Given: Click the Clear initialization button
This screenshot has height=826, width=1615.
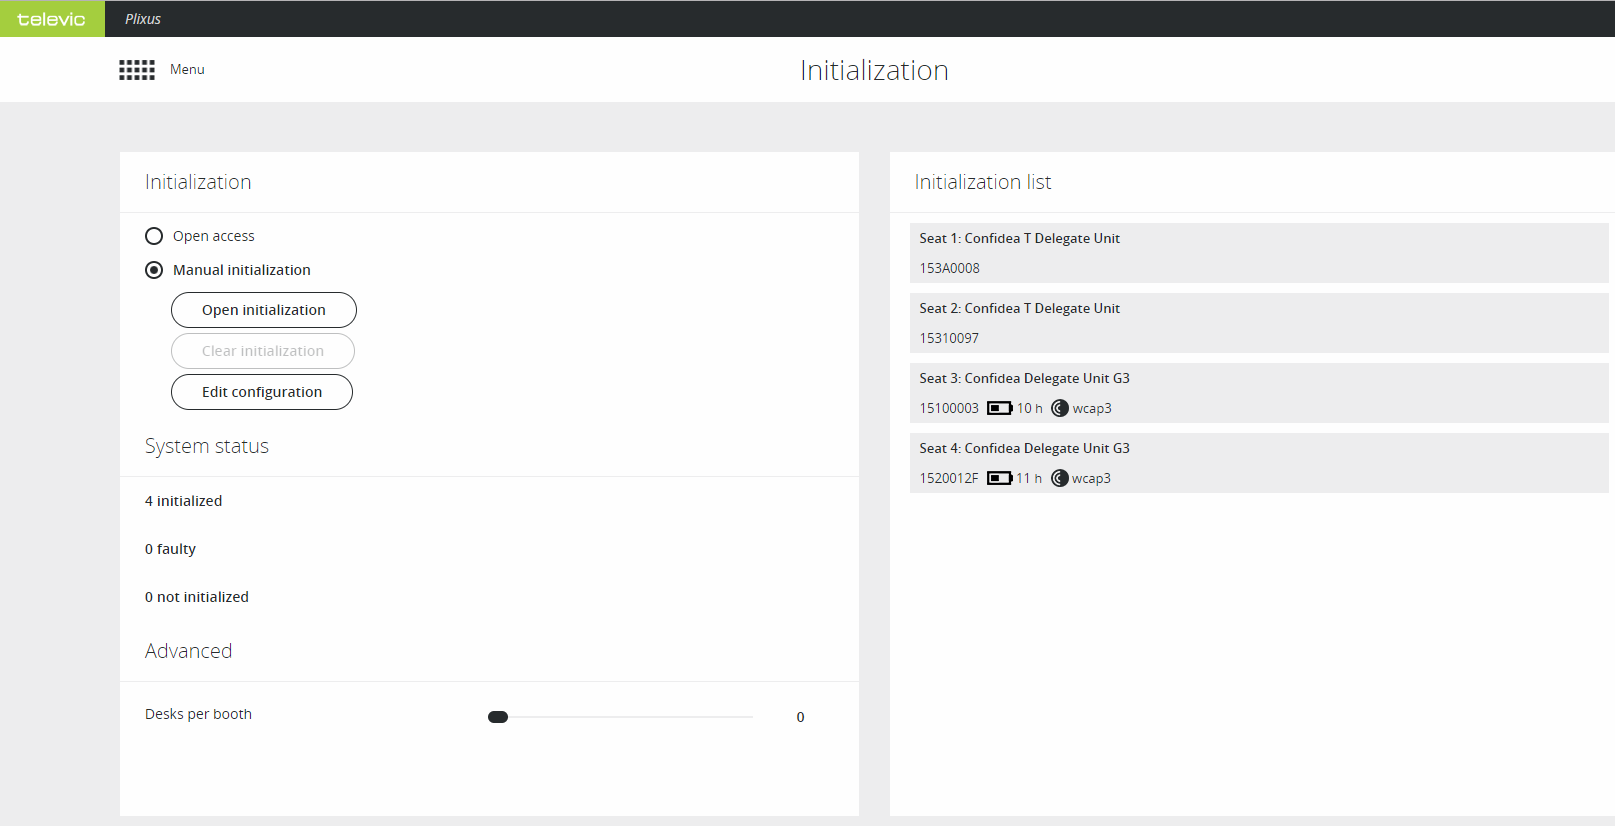Looking at the screenshot, I should [x=263, y=351].
